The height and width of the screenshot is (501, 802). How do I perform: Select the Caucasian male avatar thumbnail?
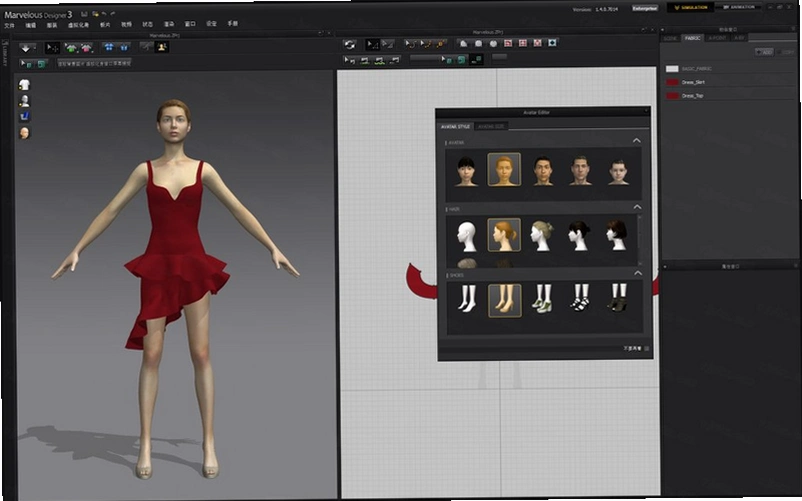point(581,171)
